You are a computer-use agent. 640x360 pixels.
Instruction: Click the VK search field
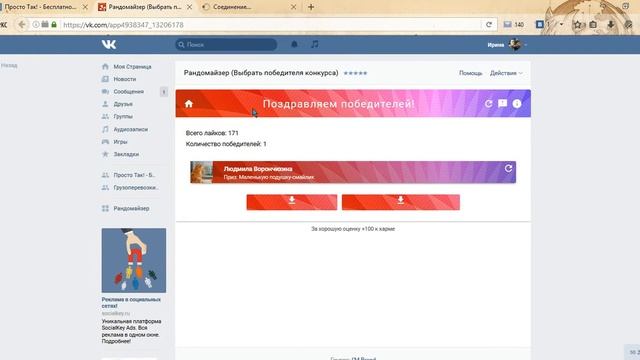pyautogui.click(x=226, y=44)
